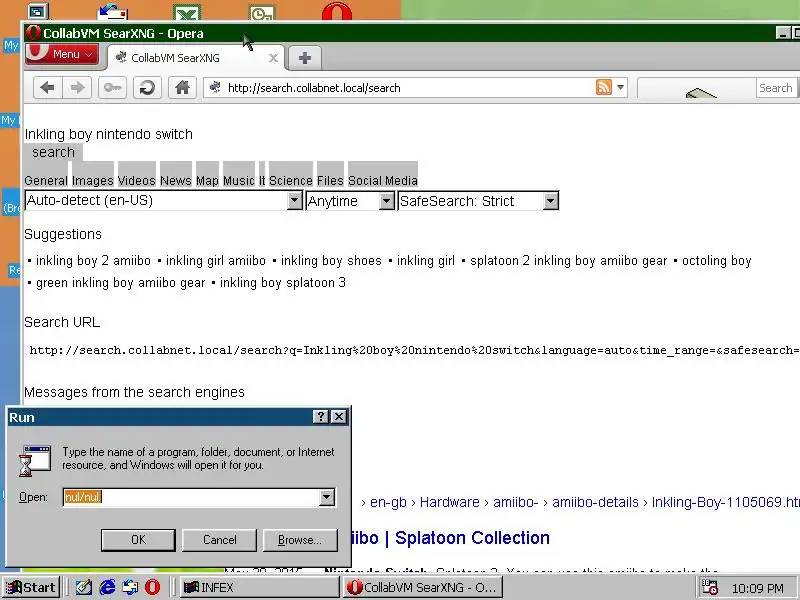Click the site favicon in address bar
Viewport: 800px width, 600px height.
point(215,87)
